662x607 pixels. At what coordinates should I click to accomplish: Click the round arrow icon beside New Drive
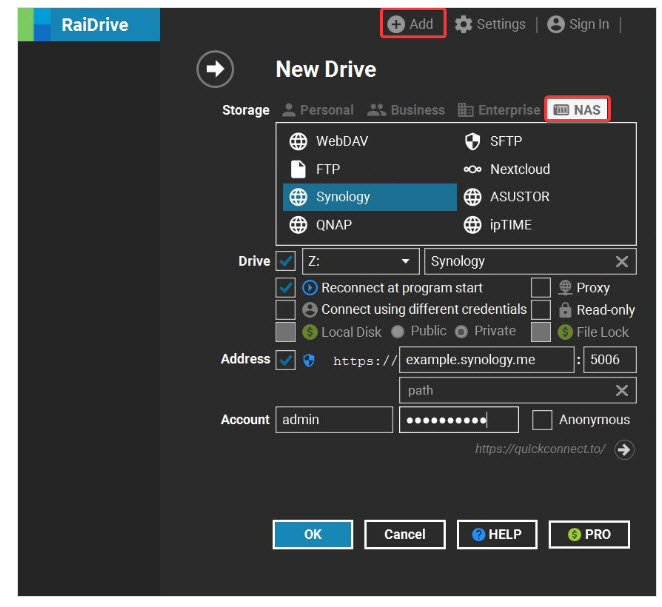pos(215,70)
